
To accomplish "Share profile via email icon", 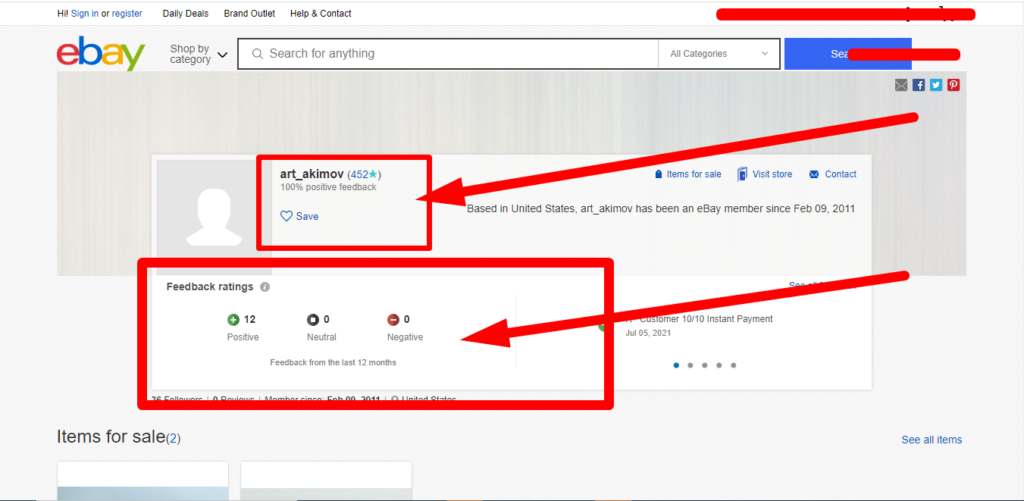I will 902,85.
